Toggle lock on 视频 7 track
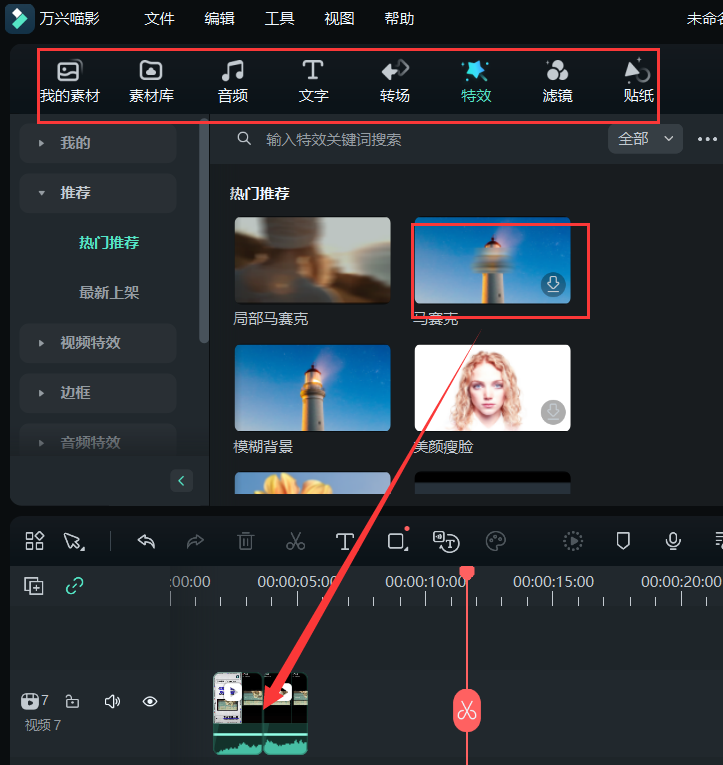 (x=72, y=702)
